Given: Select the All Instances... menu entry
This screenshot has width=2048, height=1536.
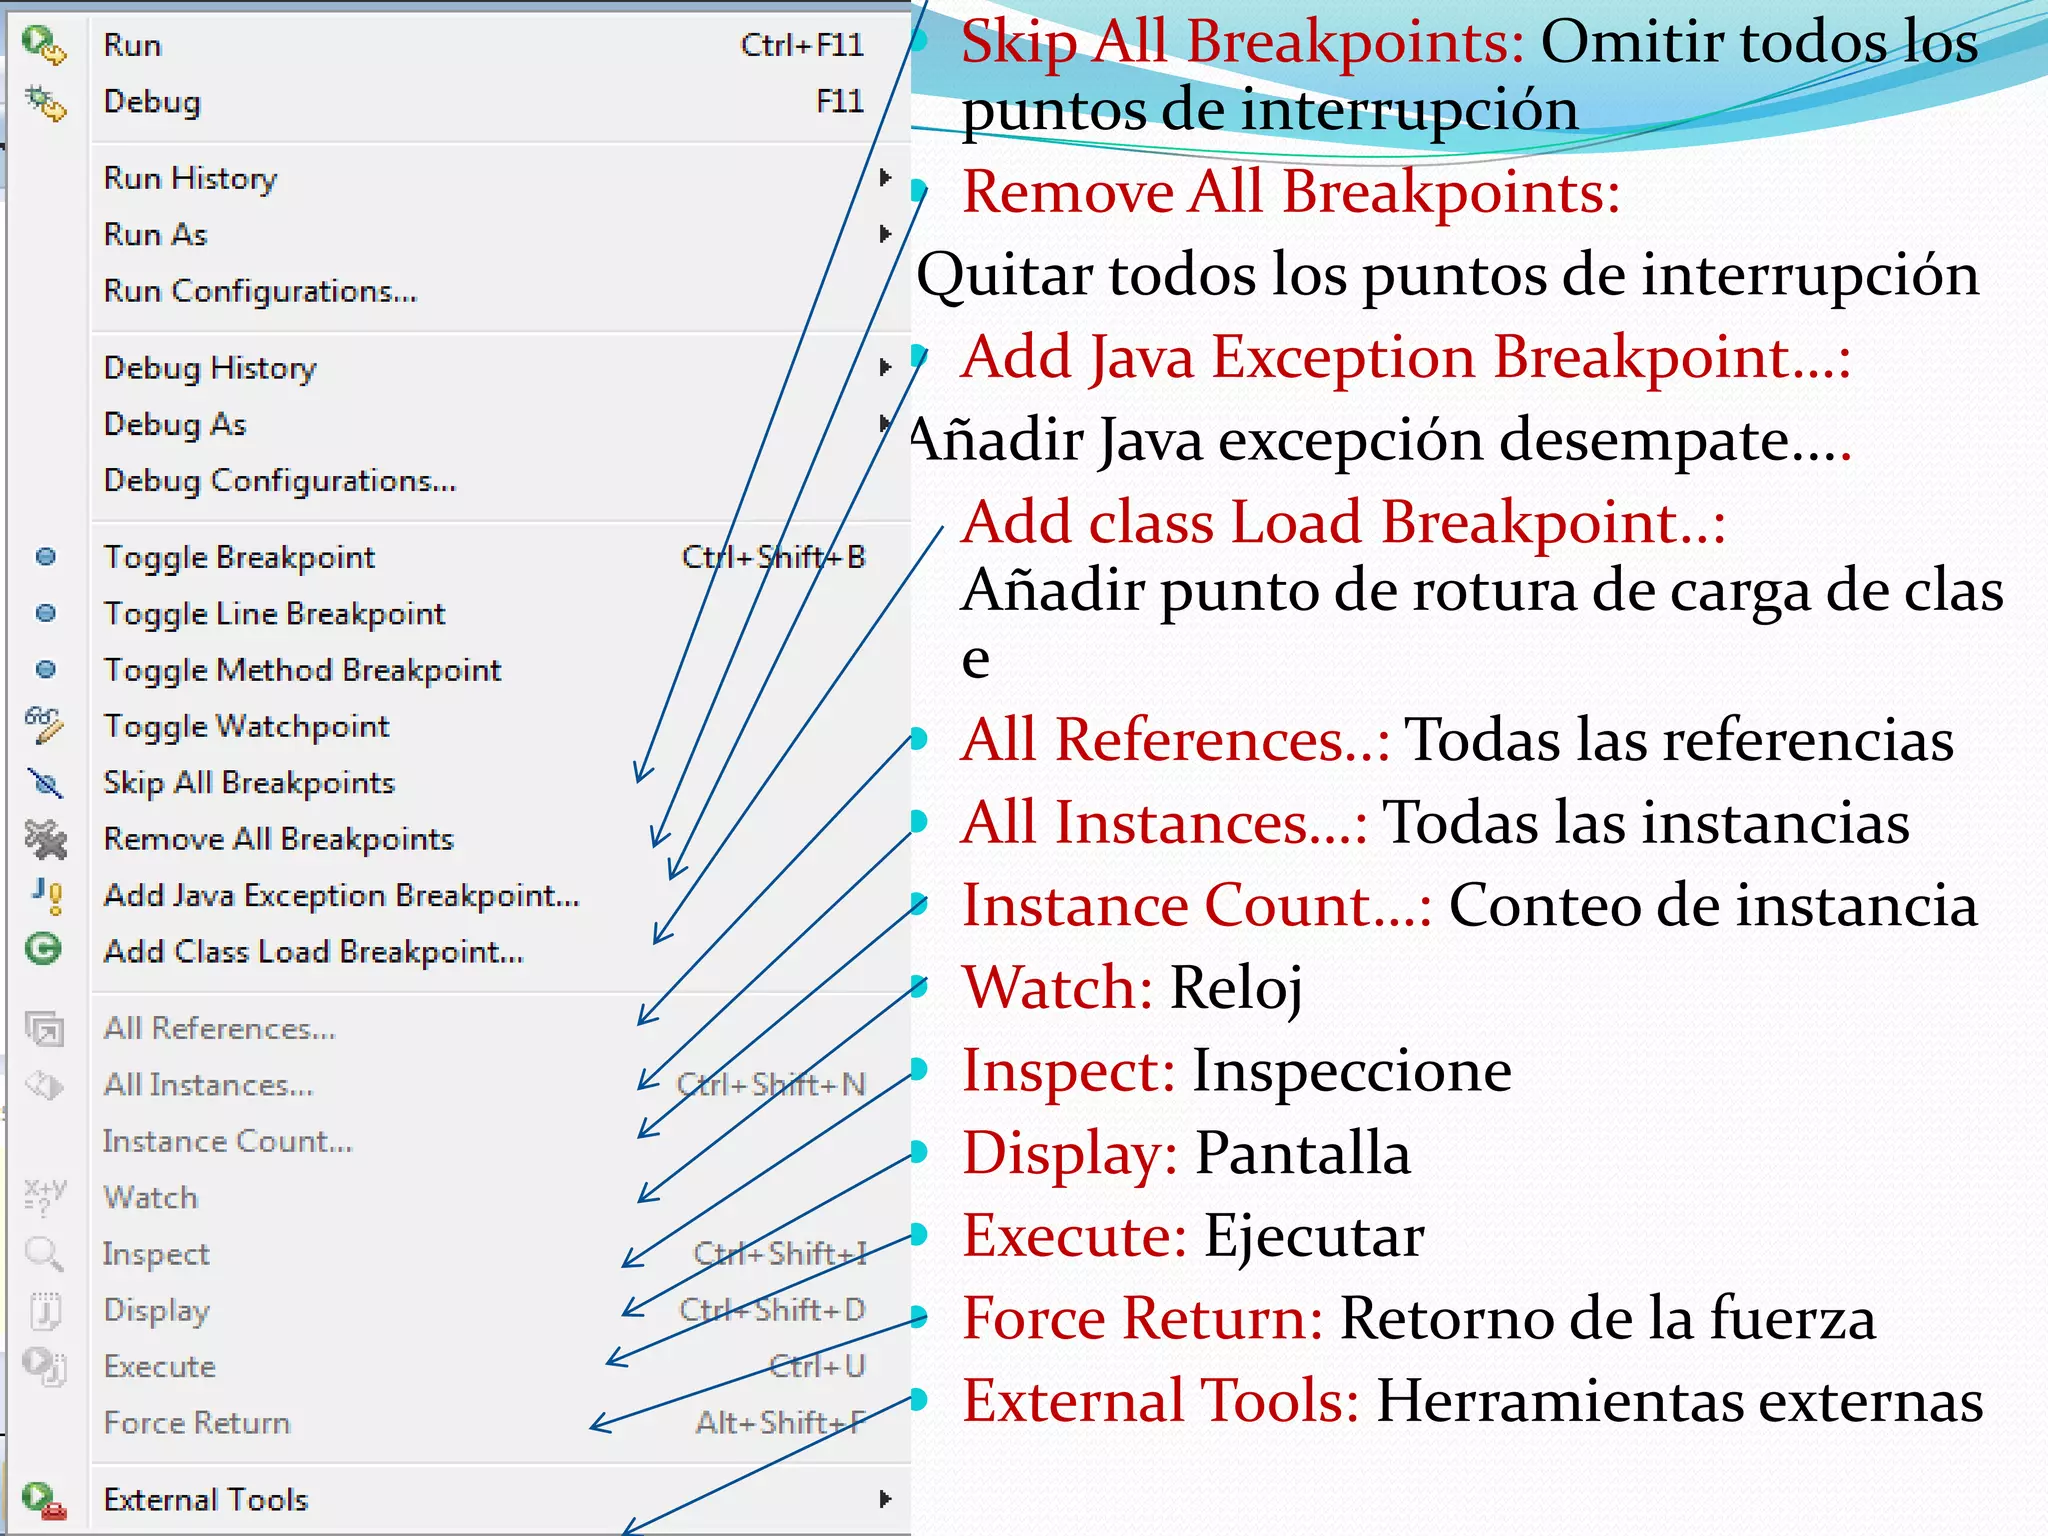Looking at the screenshot, I should pos(209,1085).
